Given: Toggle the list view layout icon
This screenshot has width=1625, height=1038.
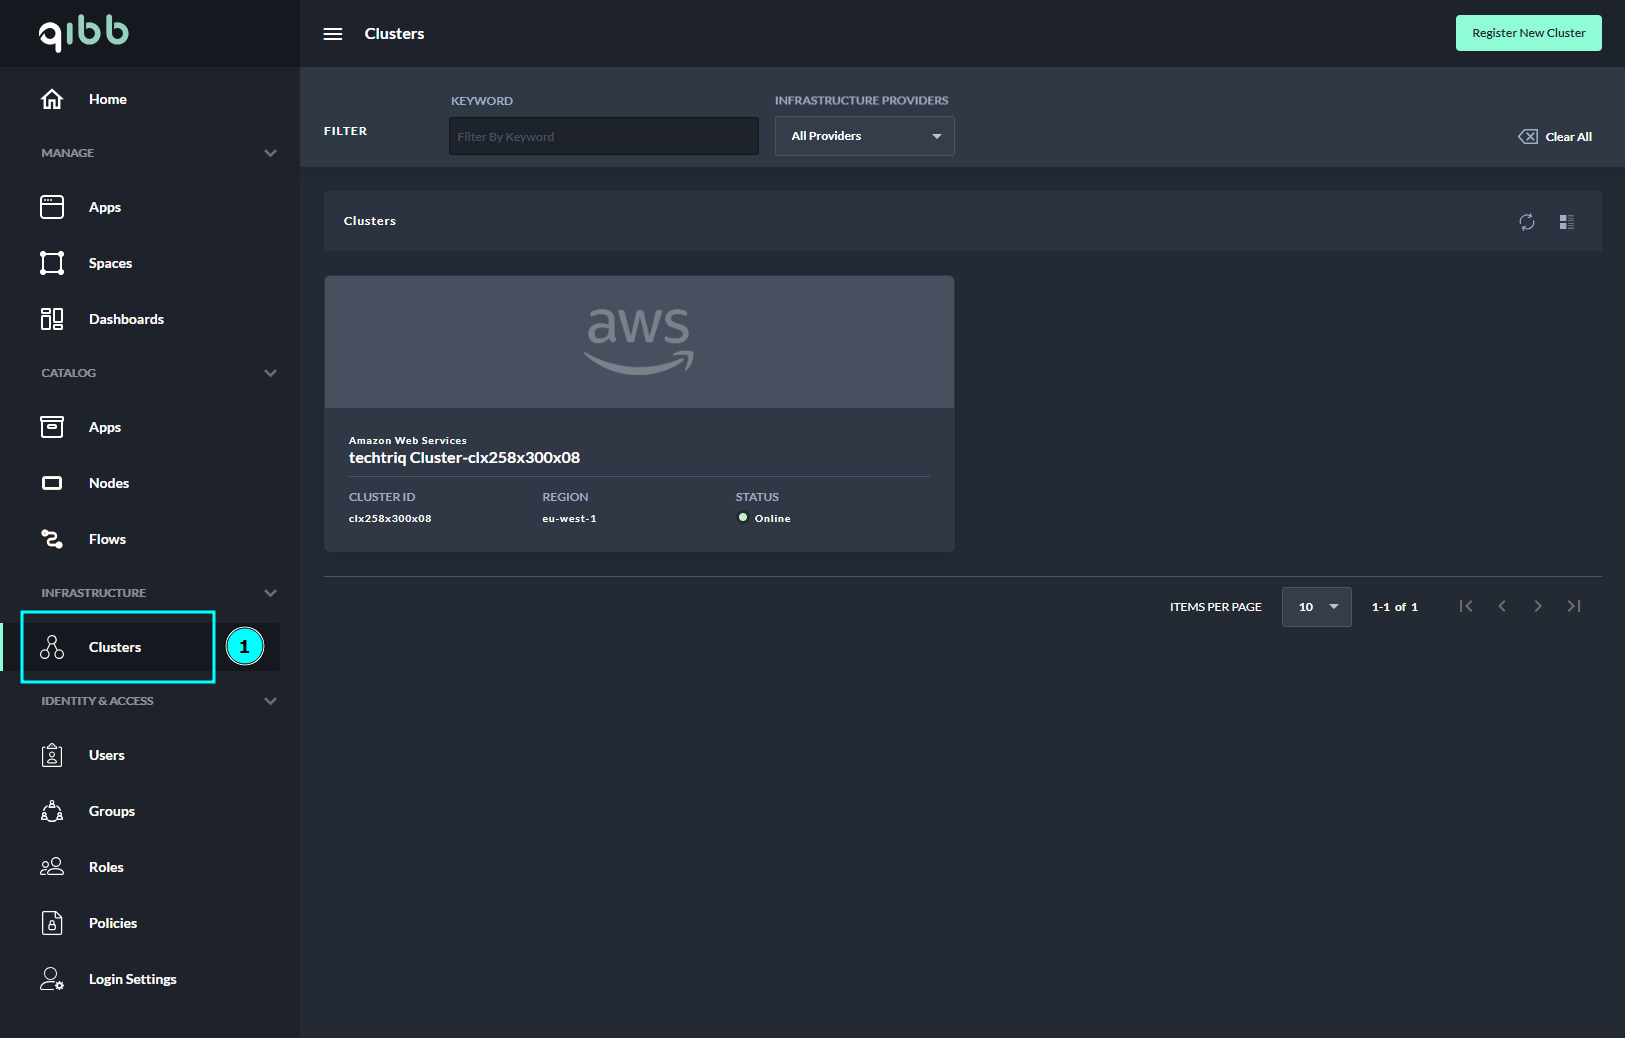Looking at the screenshot, I should coord(1566,222).
